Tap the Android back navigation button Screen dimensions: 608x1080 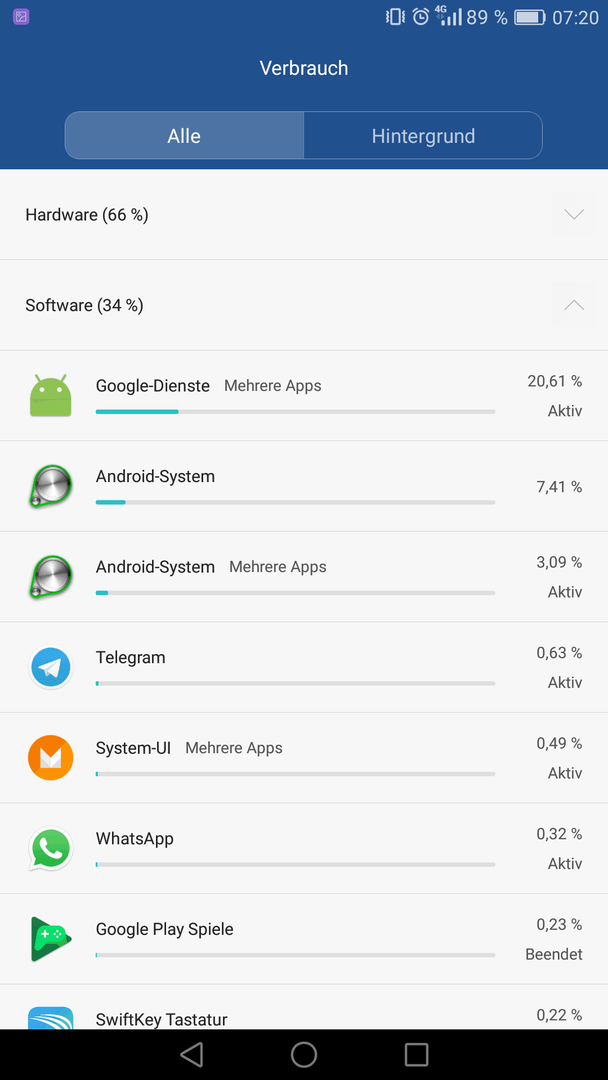pos(191,1054)
